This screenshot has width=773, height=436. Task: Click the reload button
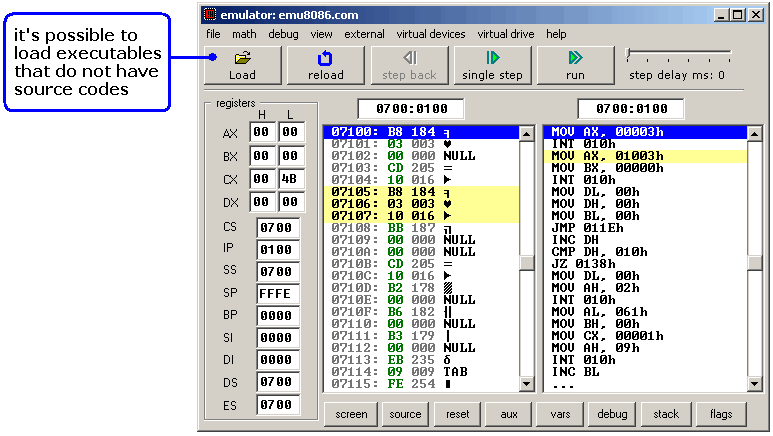click(325, 65)
